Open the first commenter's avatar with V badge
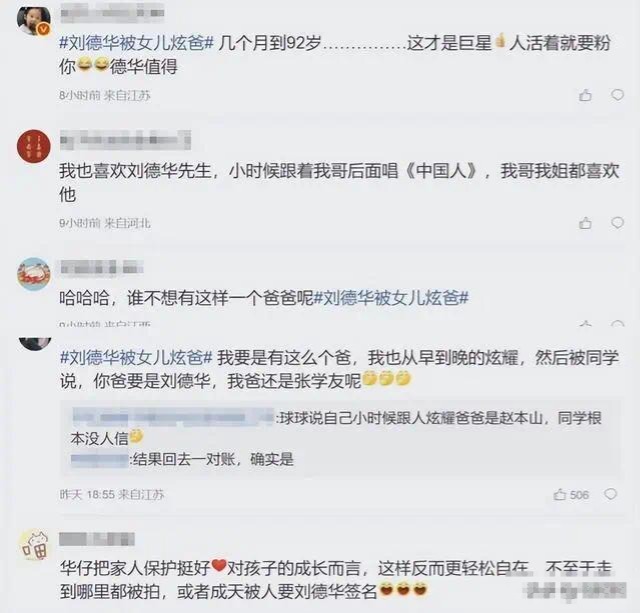Screen dimensions: 640x613 pyautogui.click(x=33, y=20)
